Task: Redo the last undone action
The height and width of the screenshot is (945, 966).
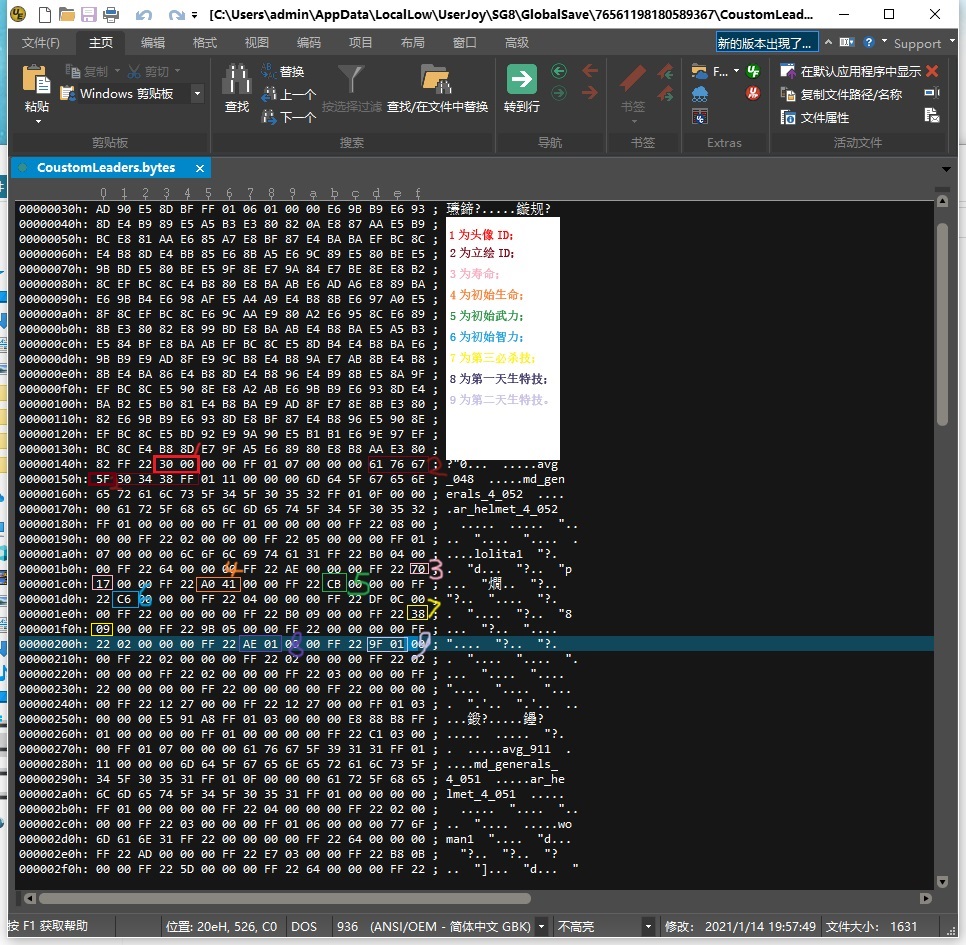Action: (x=176, y=14)
